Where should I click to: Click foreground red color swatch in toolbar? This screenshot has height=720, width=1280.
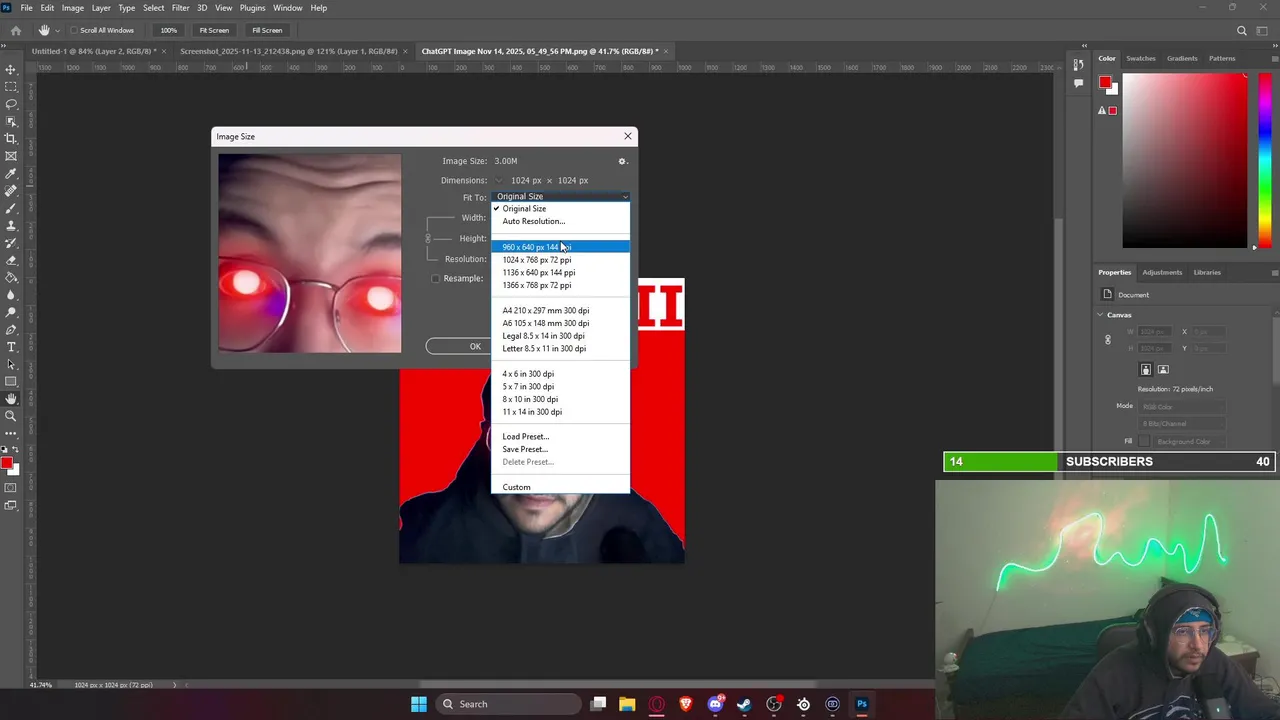[x=8, y=463]
